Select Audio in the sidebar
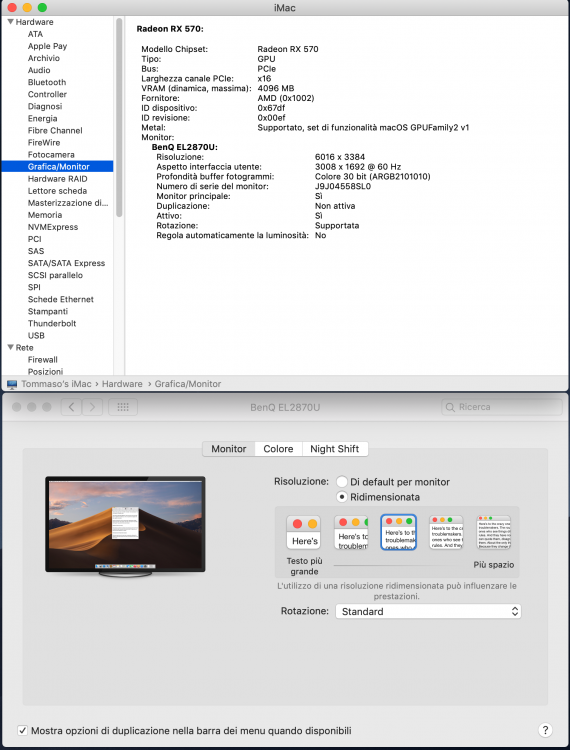The width and height of the screenshot is (570, 750). [x=39, y=70]
